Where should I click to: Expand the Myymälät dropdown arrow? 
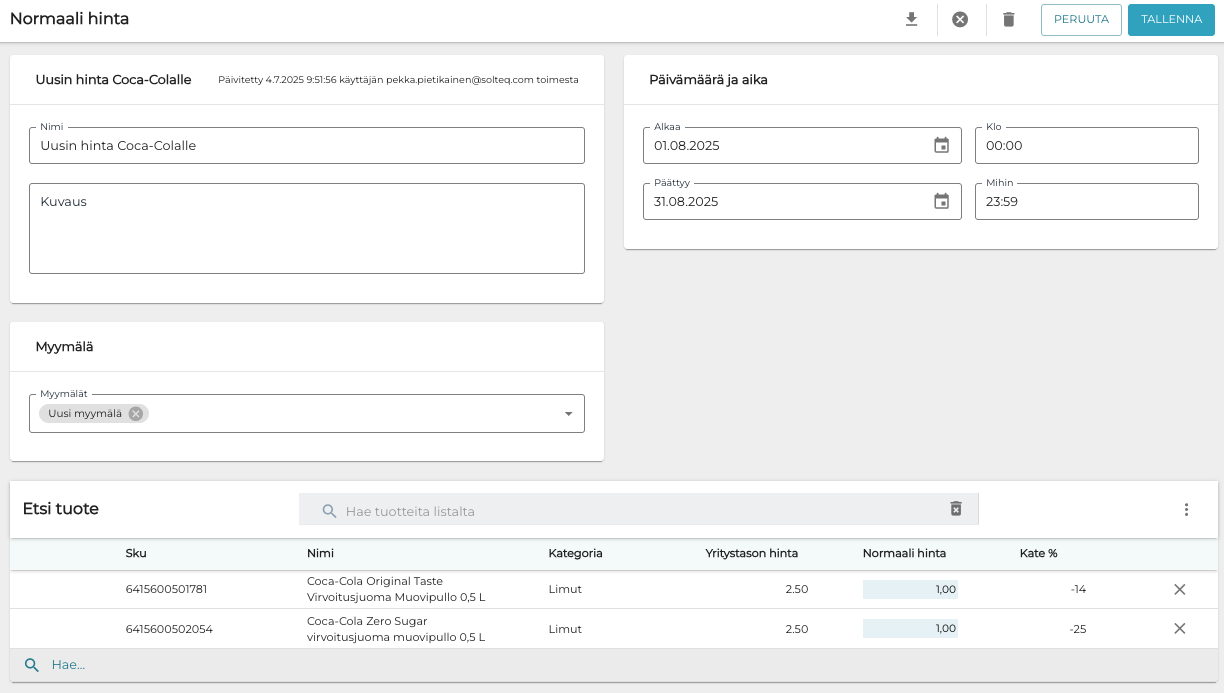pos(568,414)
